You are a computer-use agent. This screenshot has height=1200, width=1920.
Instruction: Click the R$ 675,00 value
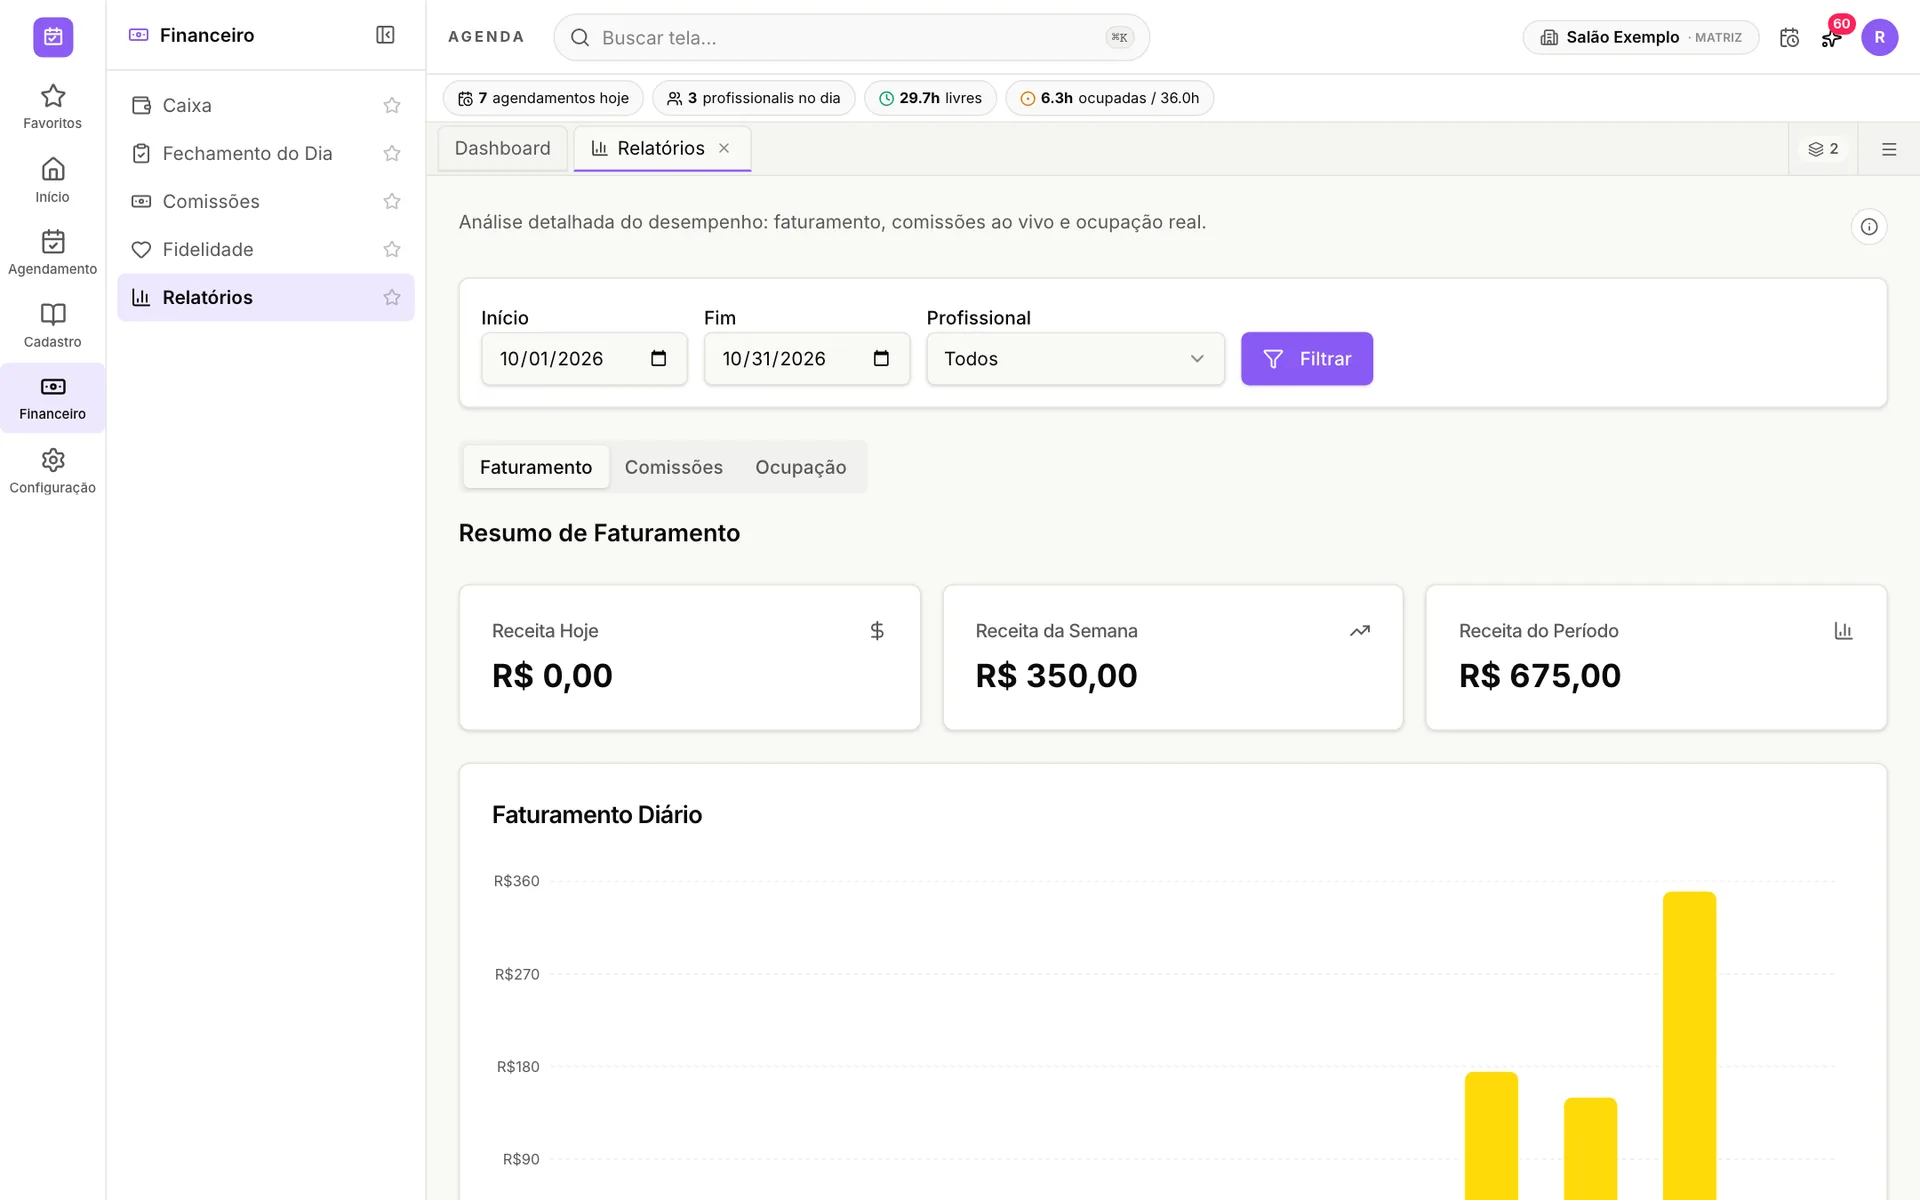click(1540, 676)
